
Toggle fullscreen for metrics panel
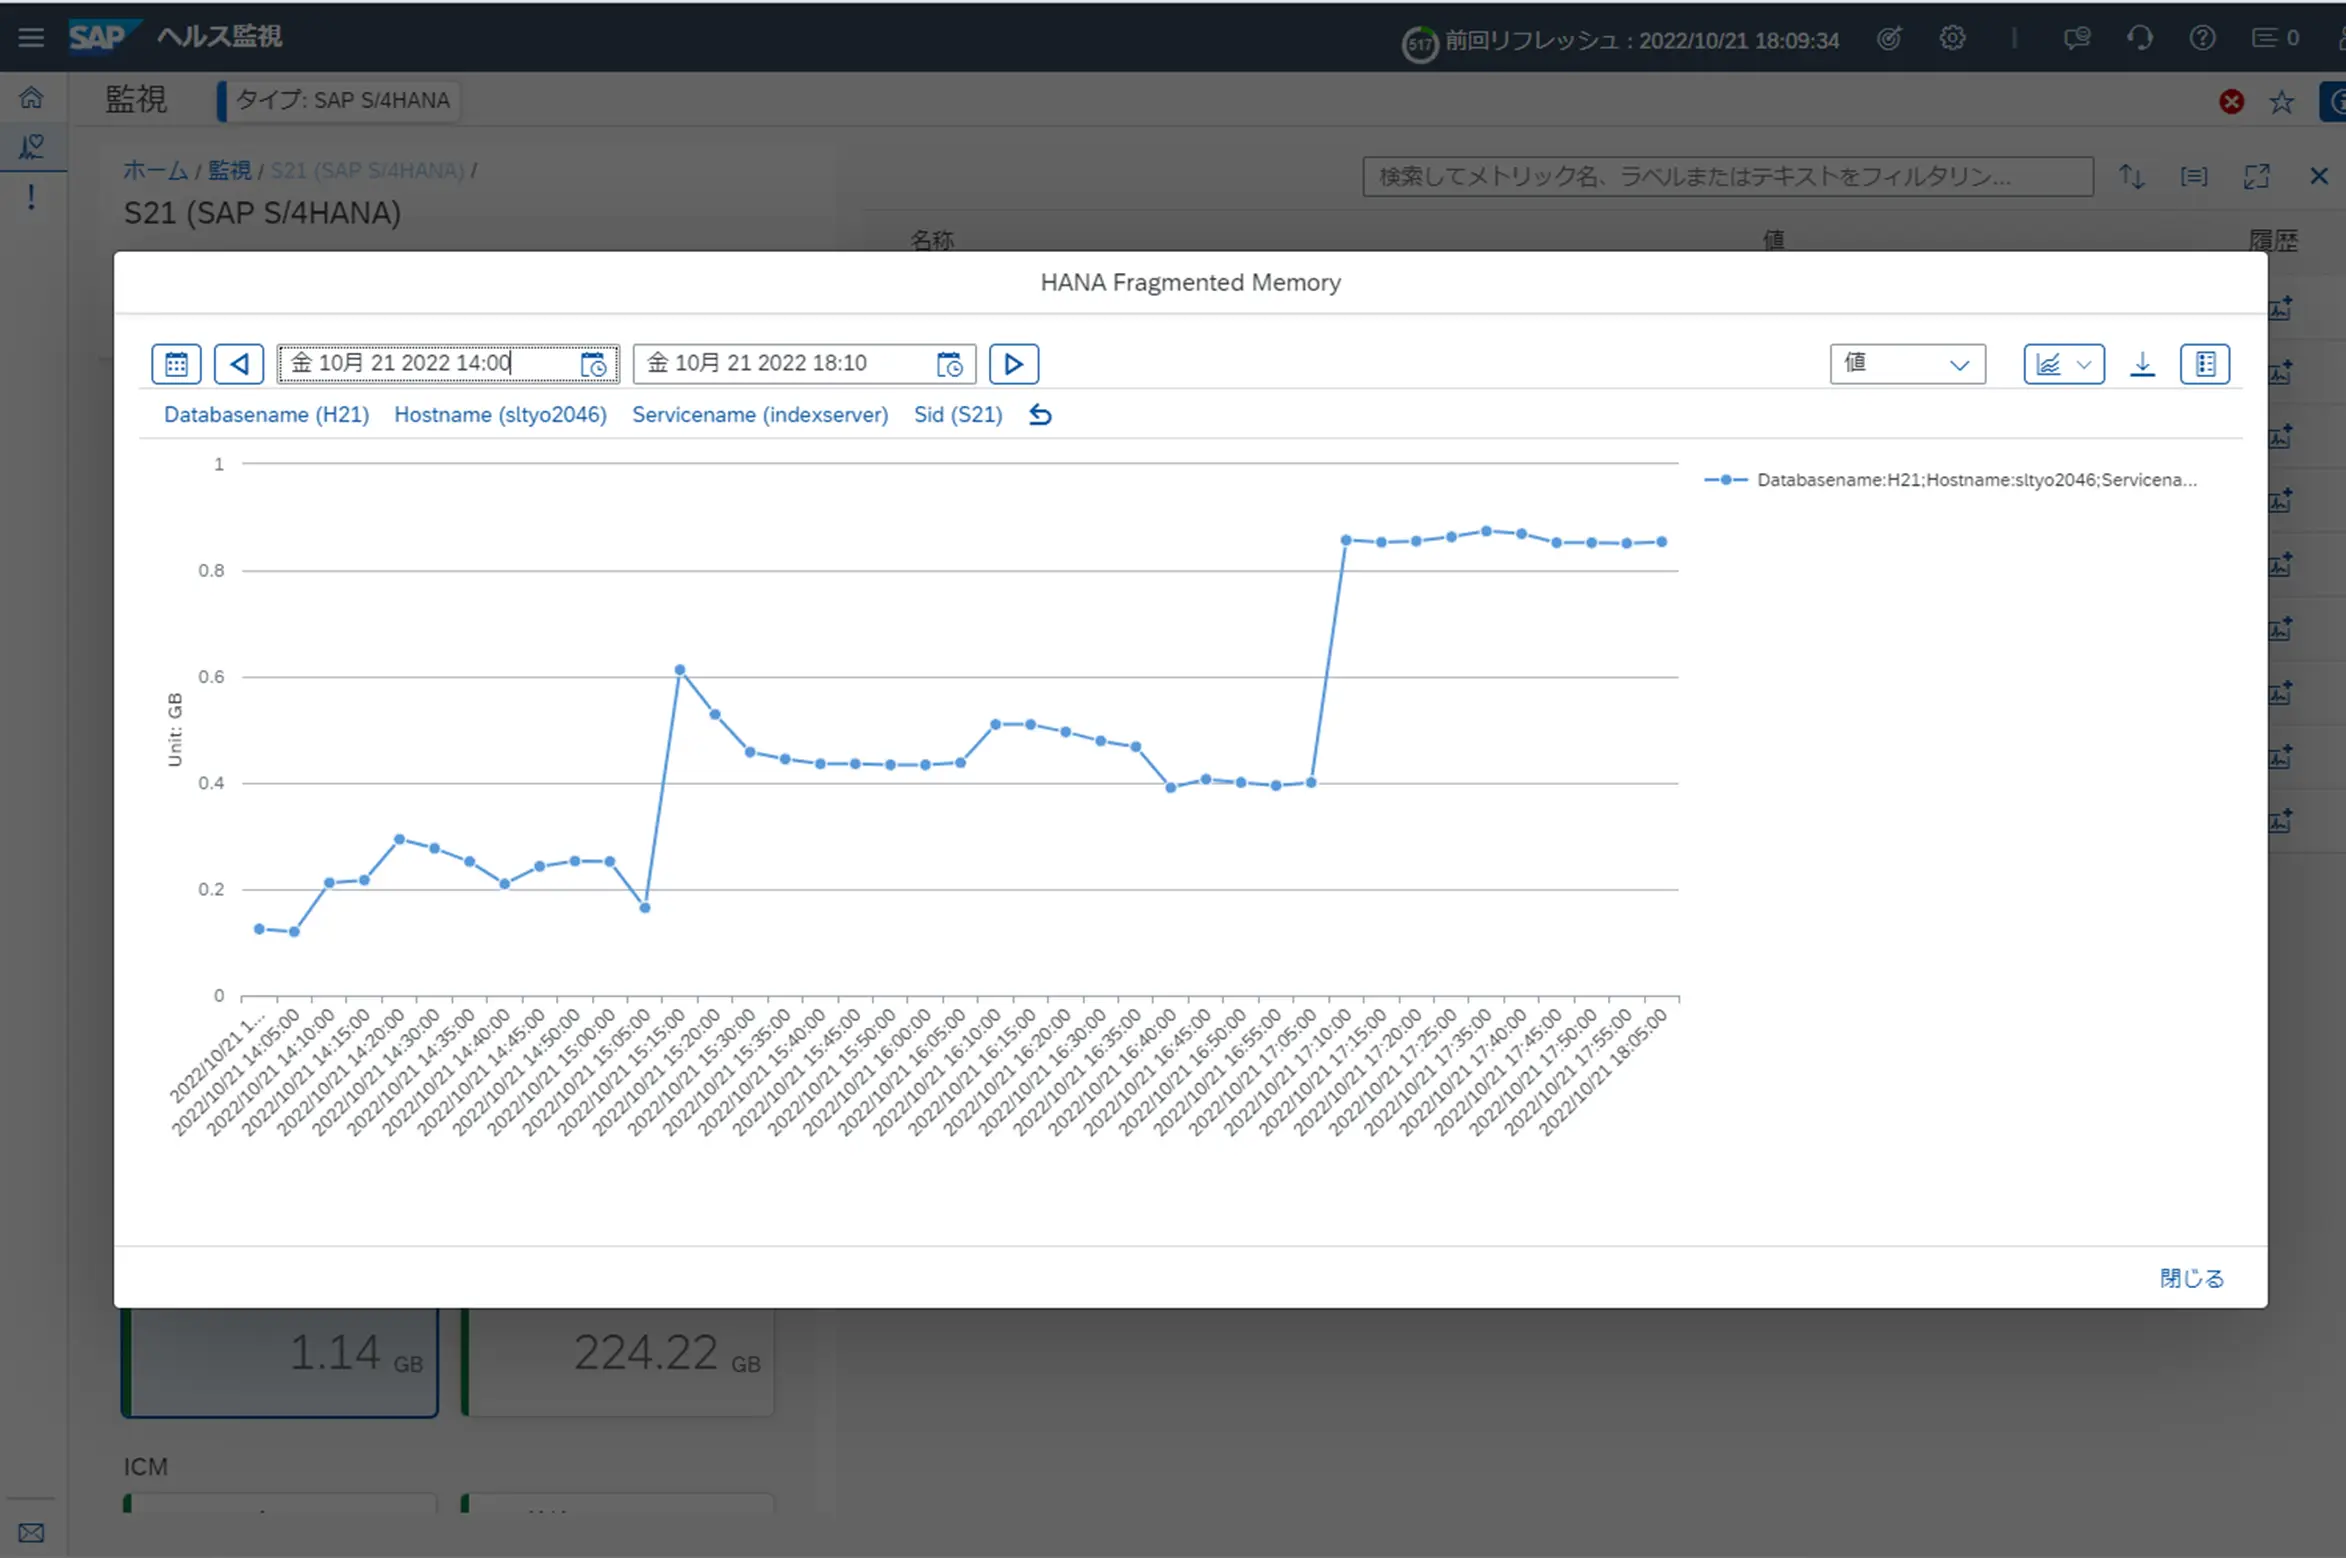pyautogui.click(x=2257, y=177)
